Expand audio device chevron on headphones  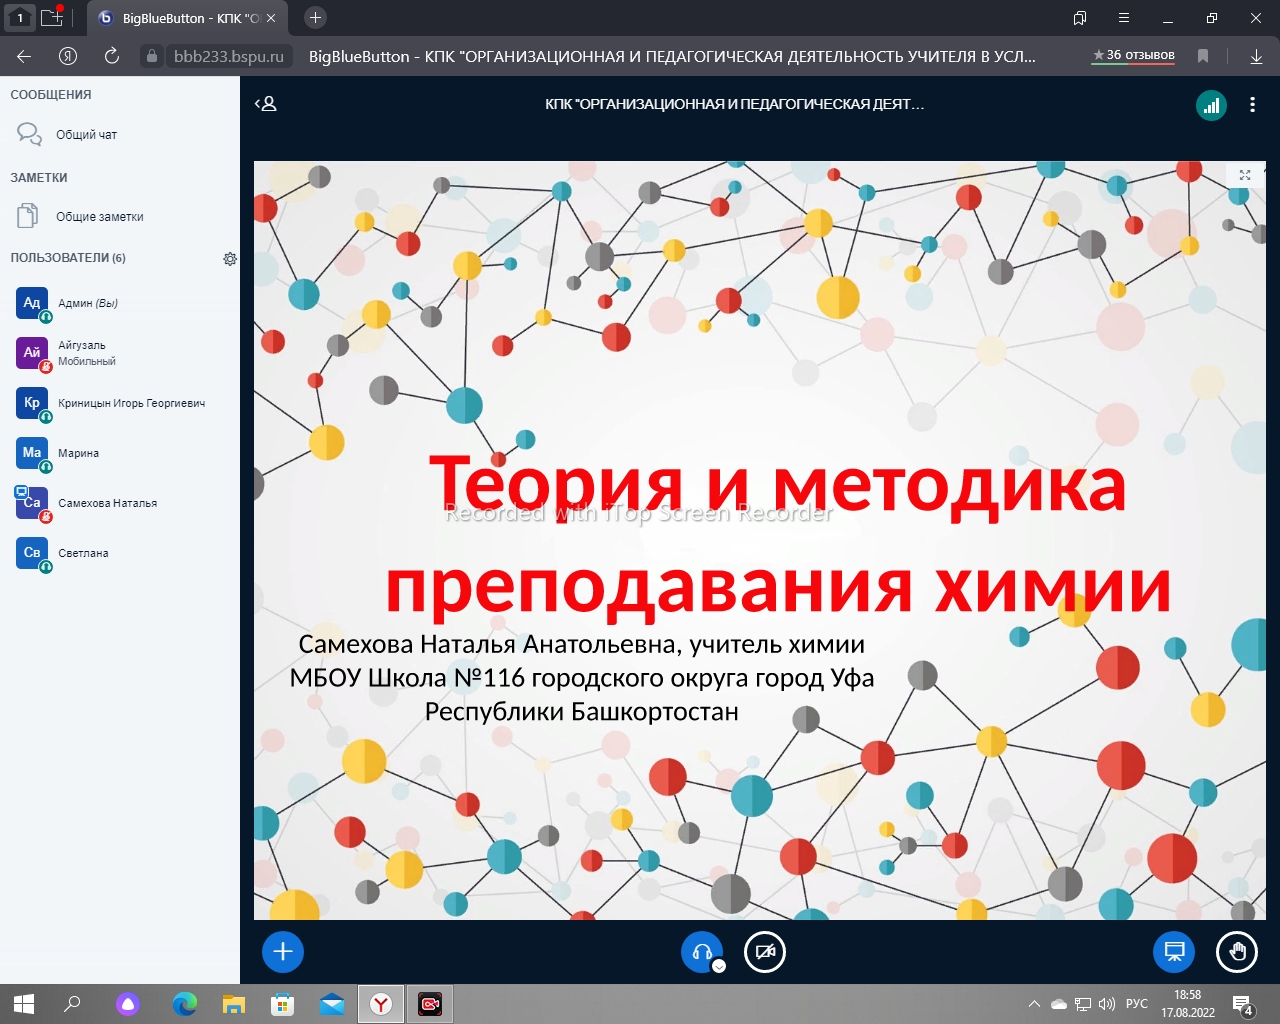(719, 966)
